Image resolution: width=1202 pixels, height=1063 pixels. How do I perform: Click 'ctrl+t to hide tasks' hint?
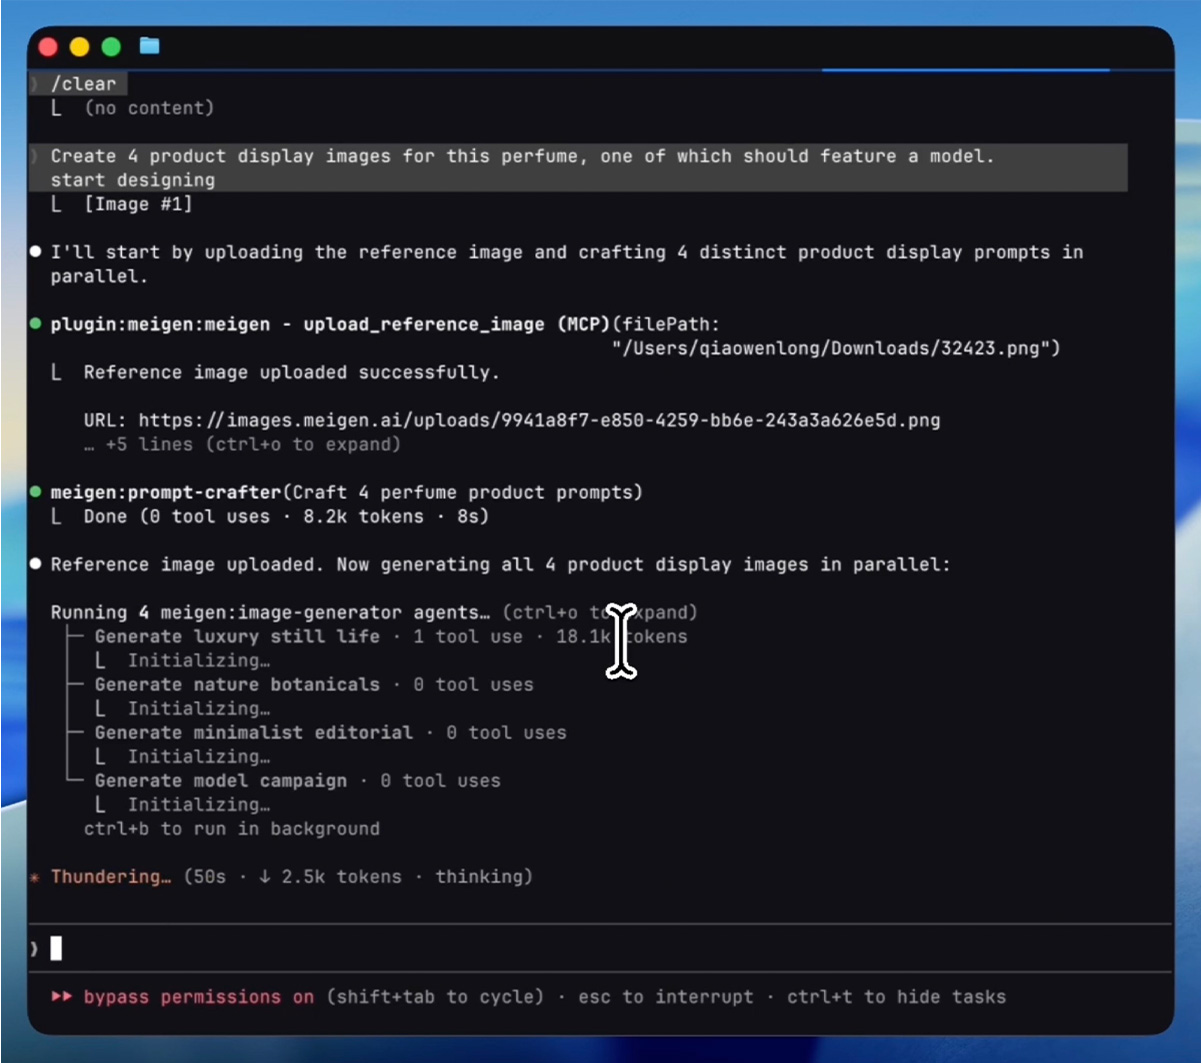(x=896, y=996)
